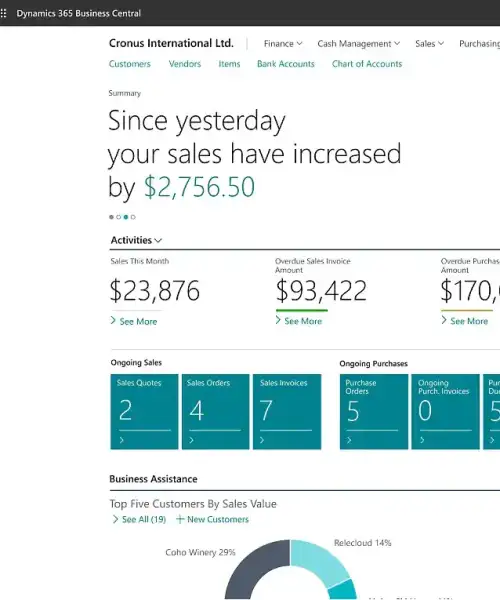
Task: Go to Vendors list
Action: pyautogui.click(x=185, y=64)
